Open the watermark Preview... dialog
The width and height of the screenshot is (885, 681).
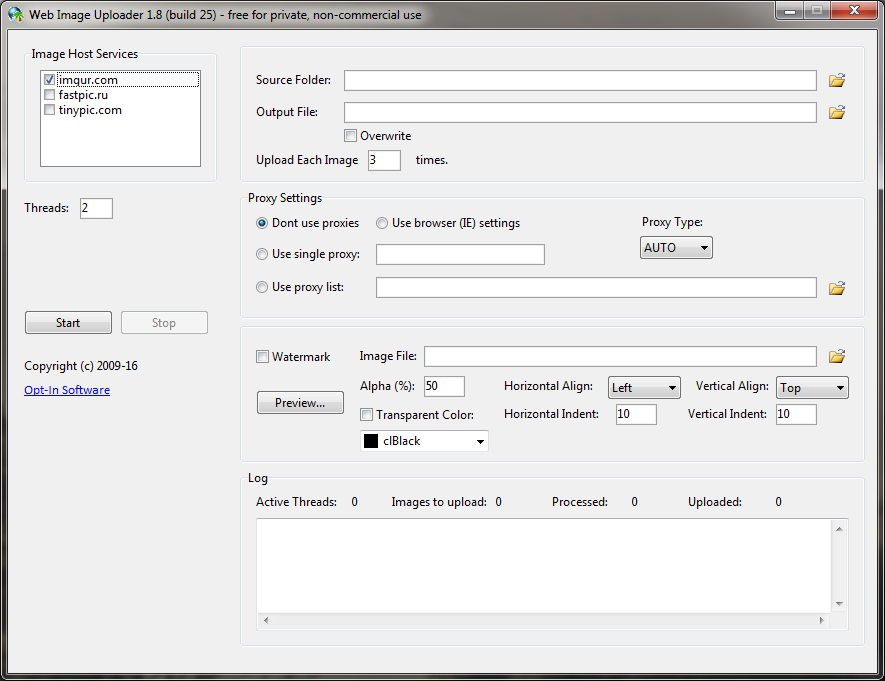tap(300, 403)
